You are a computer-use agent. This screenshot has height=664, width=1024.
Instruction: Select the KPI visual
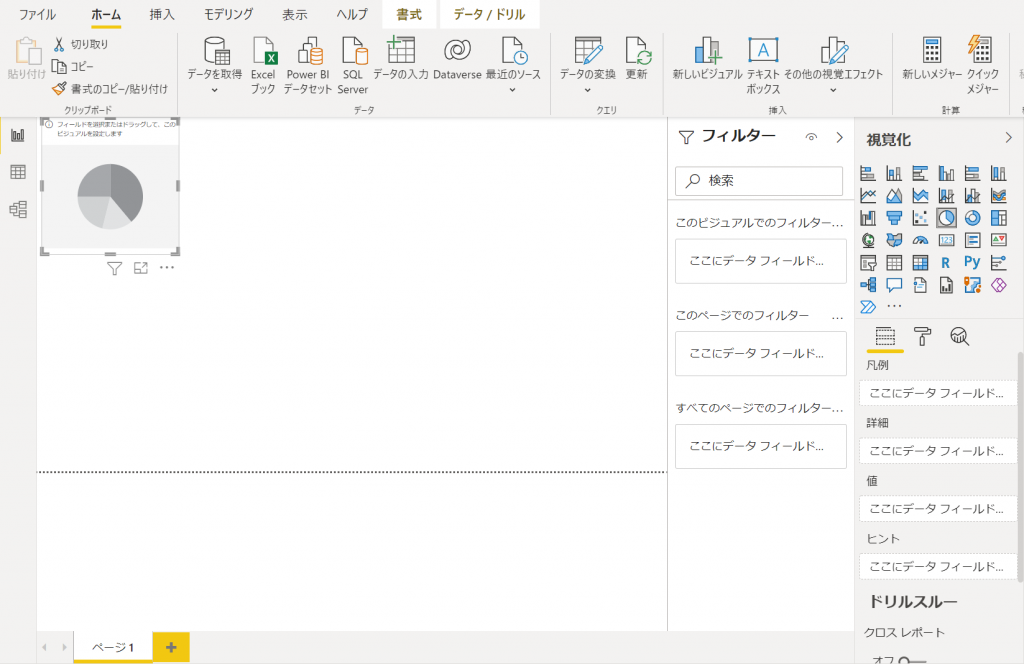pyautogui.click(x=999, y=240)
